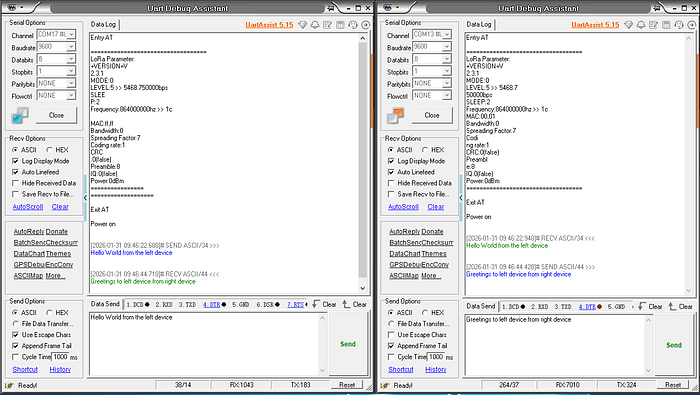Open the app logo menu in the right title bar
The width and height of the screenshot is (700, 395).
click(x=388, y=8)
